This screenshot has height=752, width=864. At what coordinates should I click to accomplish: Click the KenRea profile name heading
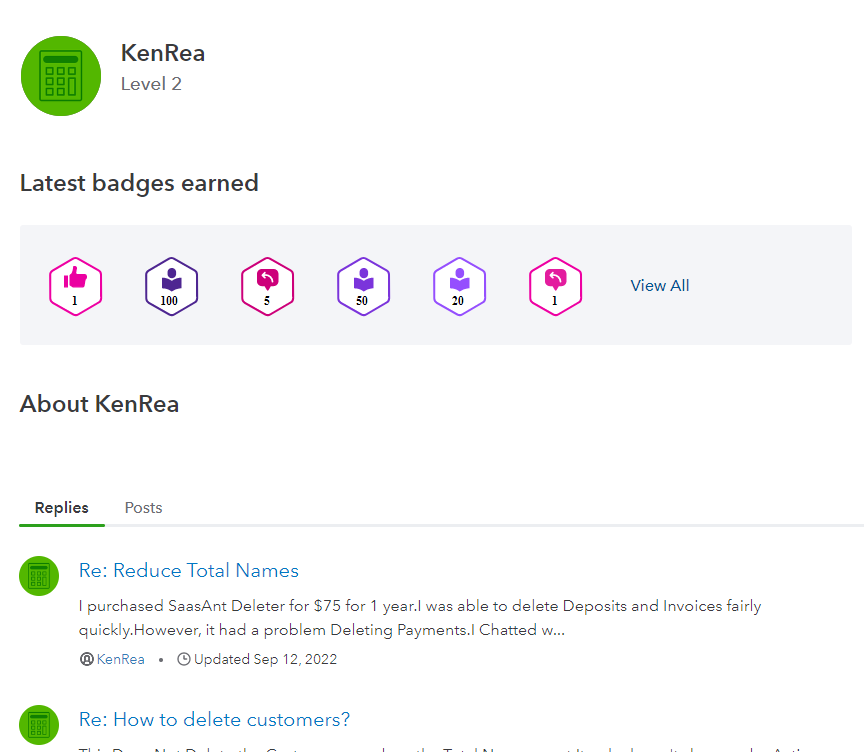click(163, 53)
